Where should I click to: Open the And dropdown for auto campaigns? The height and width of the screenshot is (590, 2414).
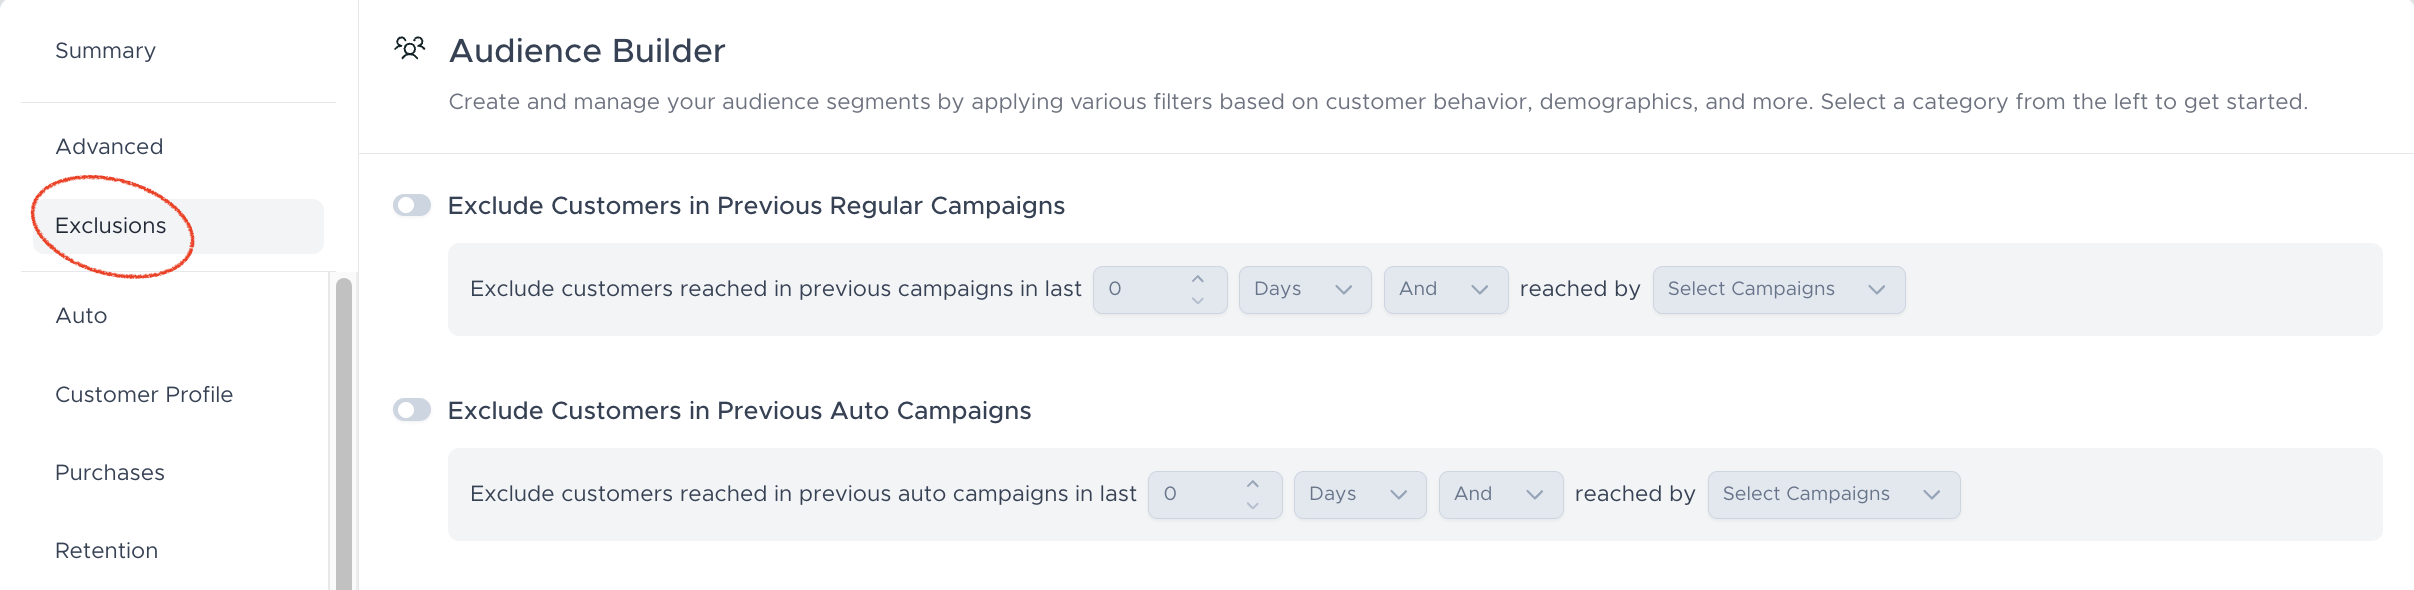click(1501, 495)
